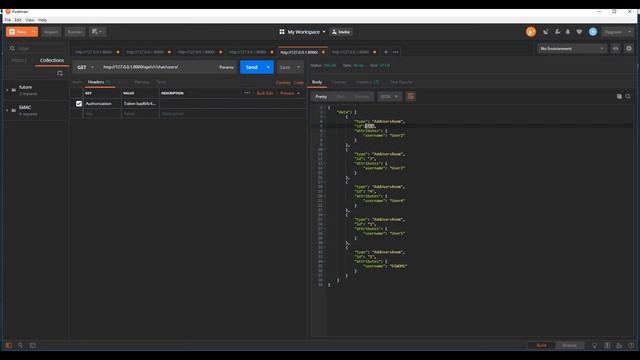Open manage environments gear icon

click(629, 49)
